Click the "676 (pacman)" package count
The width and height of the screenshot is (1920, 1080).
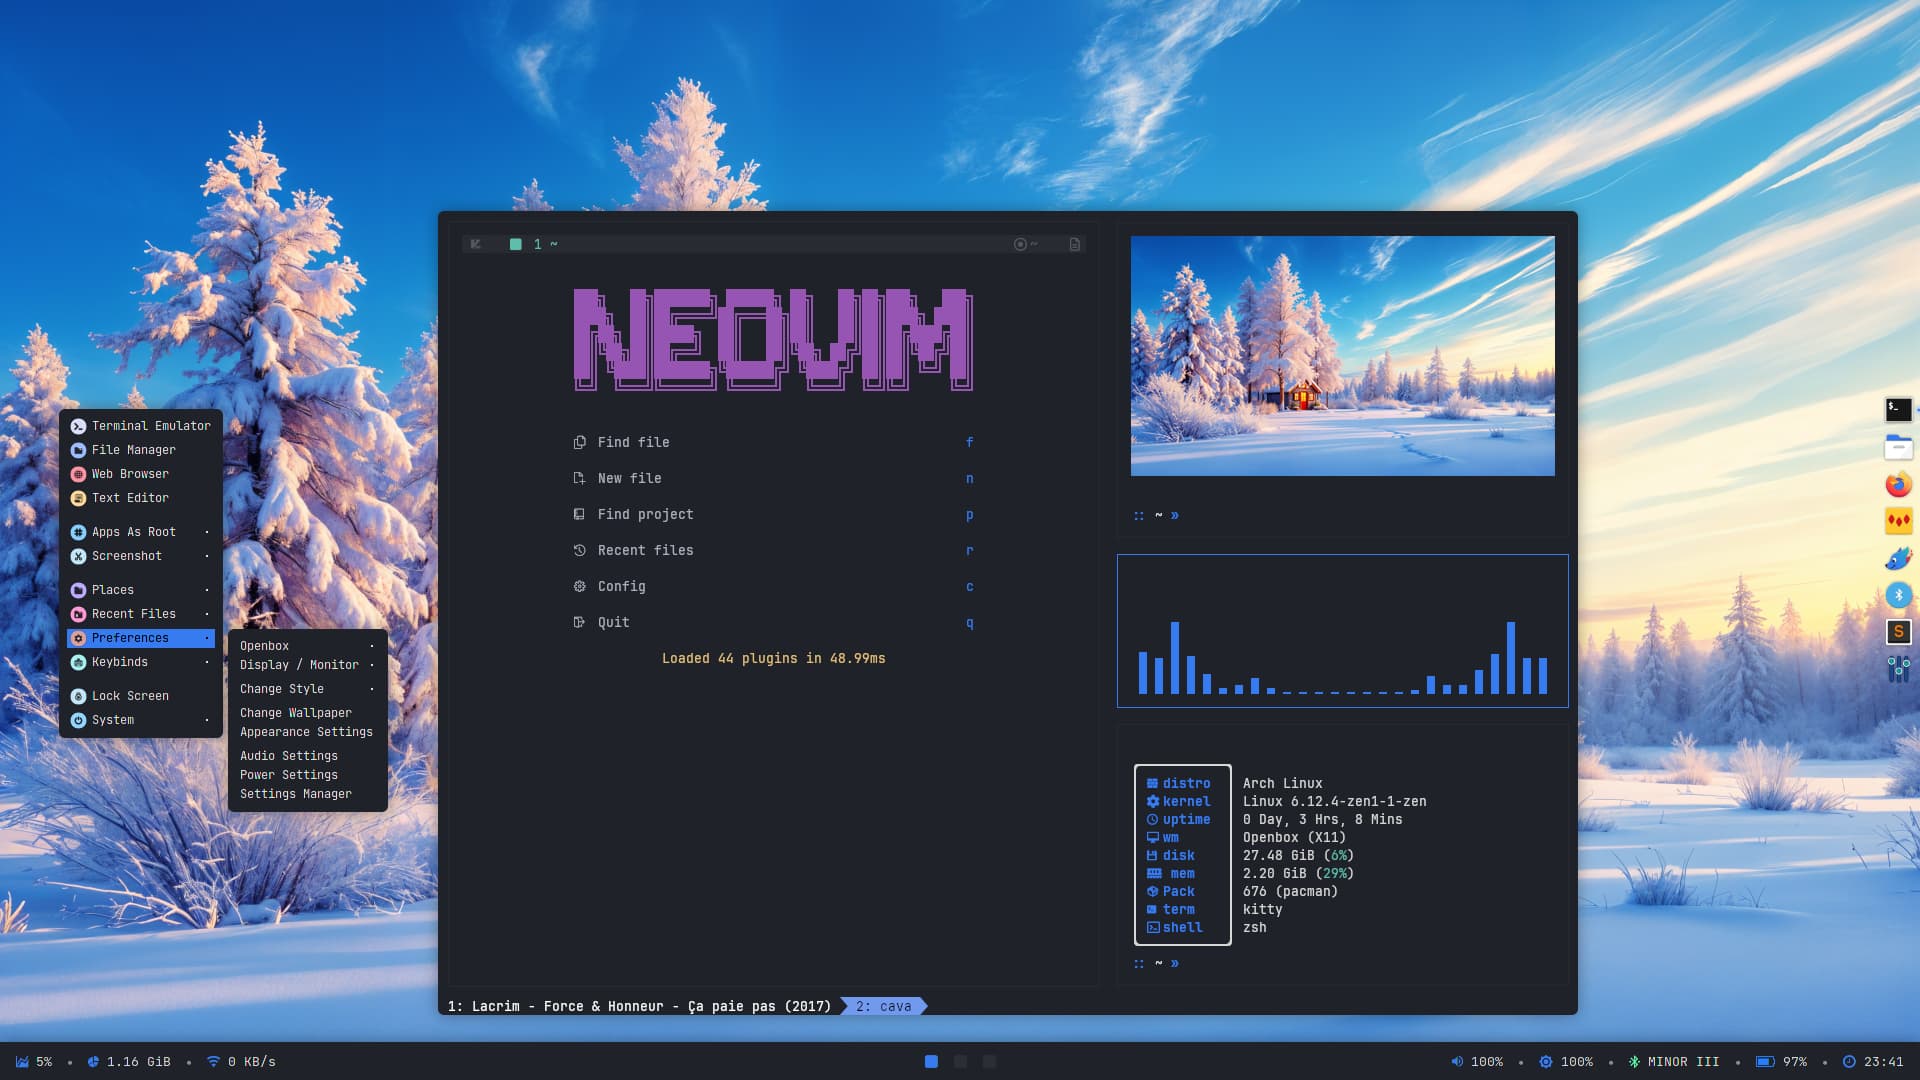(x=1290, y=891)
